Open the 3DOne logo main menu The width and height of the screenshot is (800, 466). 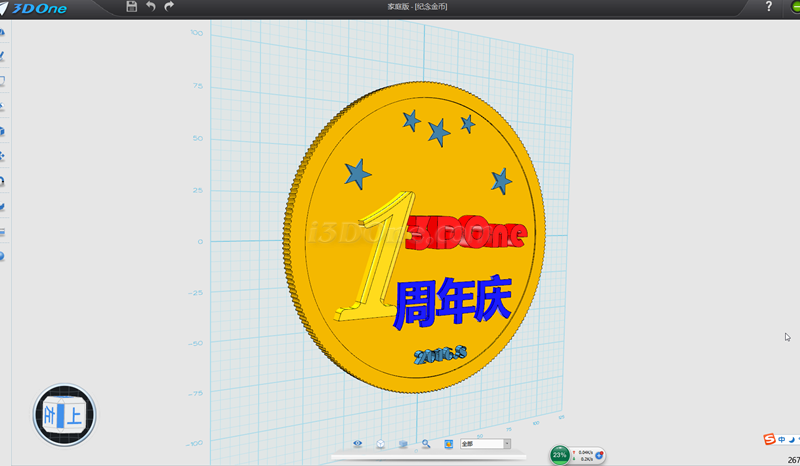40,8
